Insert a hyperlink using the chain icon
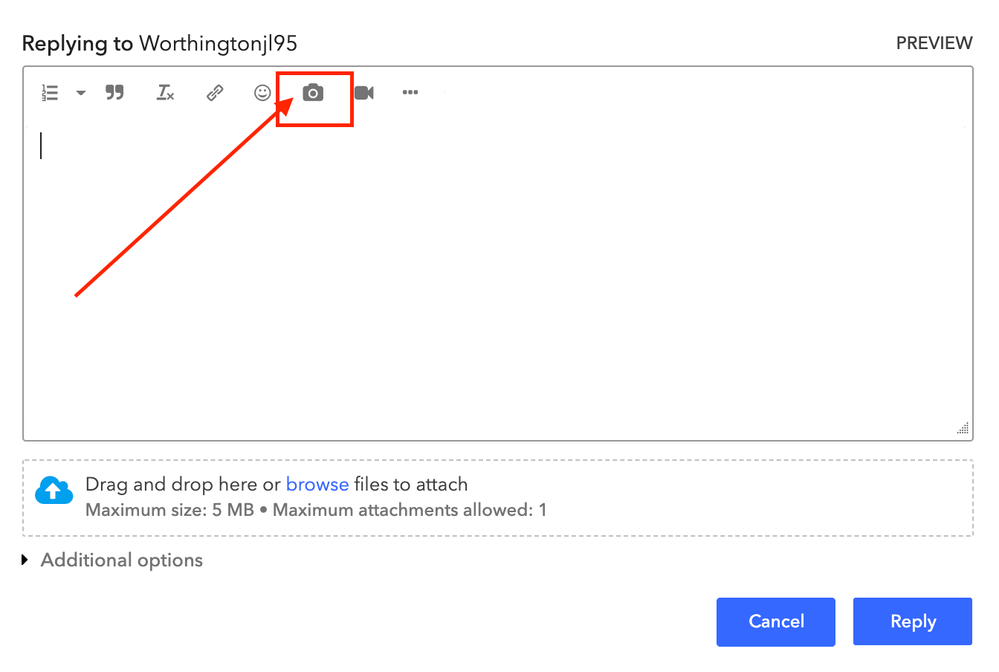999x672 pixels. tap(214, 93)
